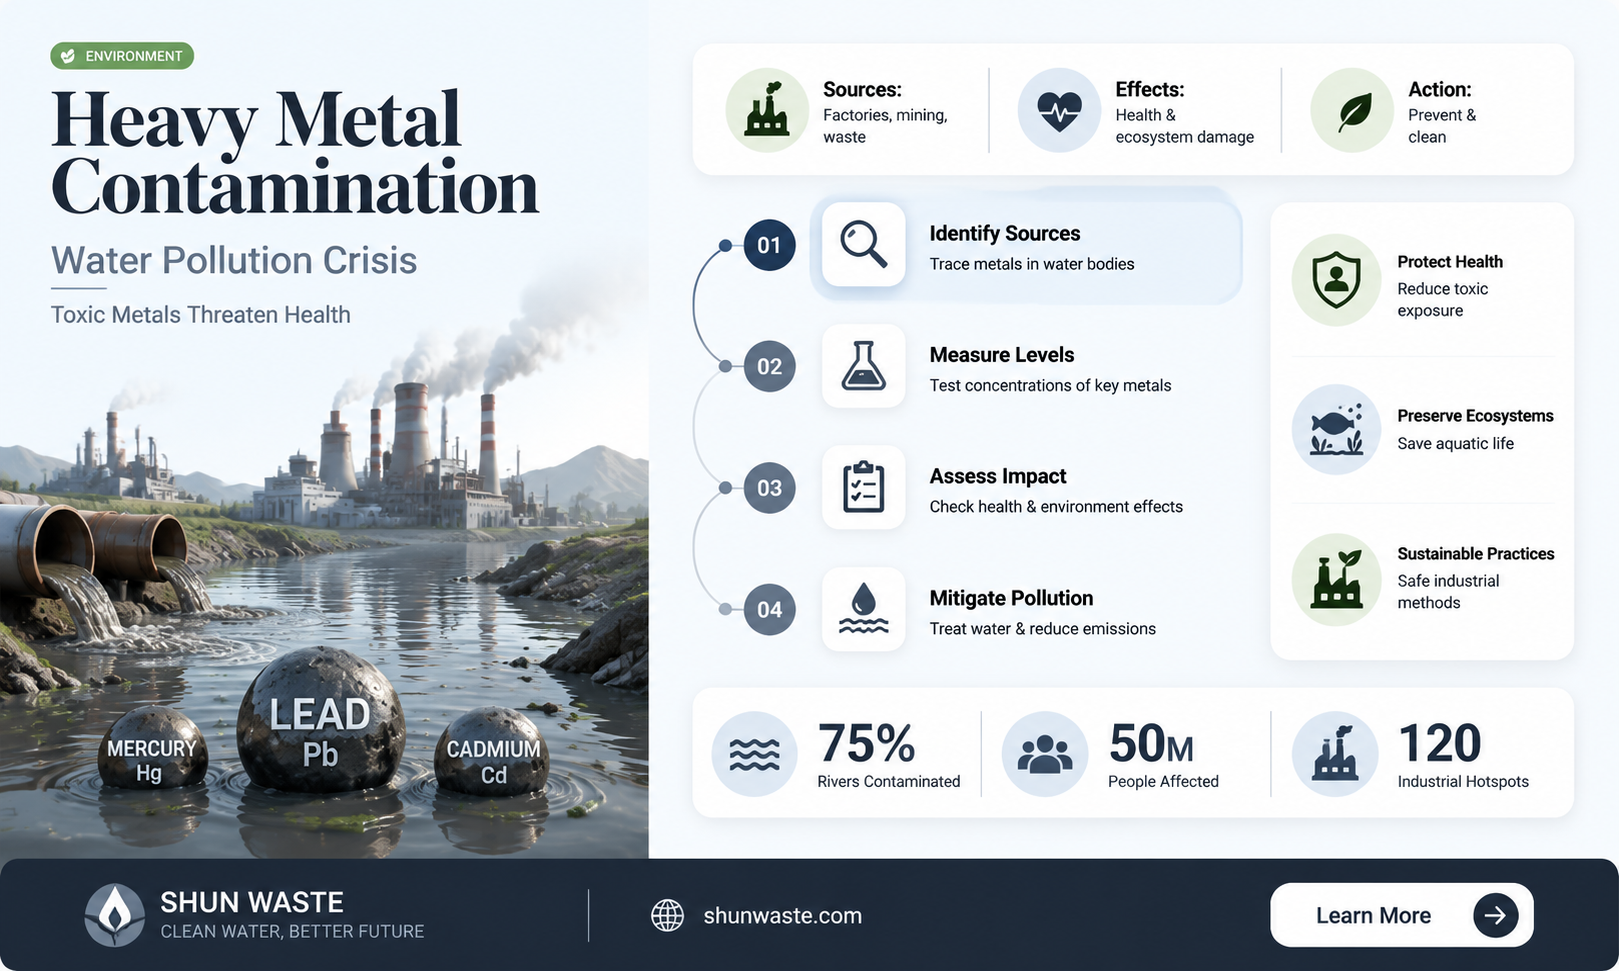Click Safe industrial methods text

click(1448, 592)
